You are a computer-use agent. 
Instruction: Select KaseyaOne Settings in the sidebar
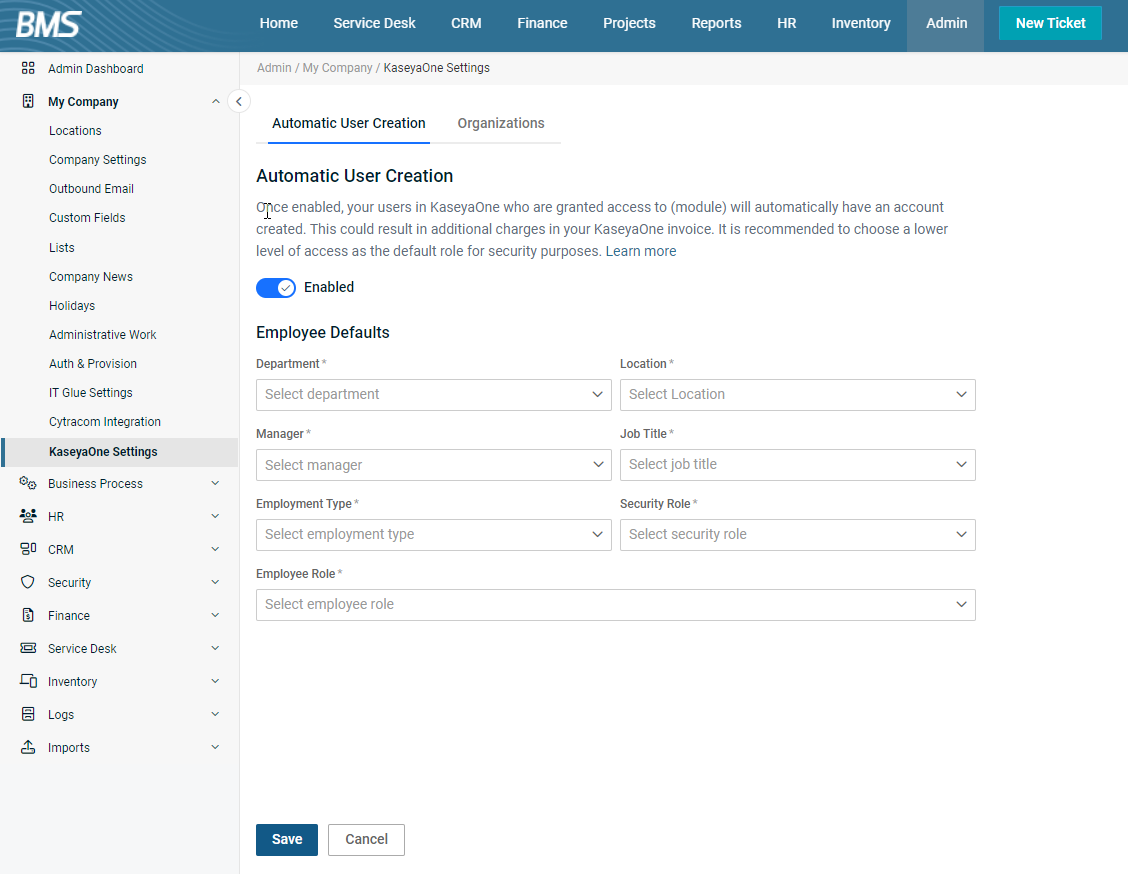click(x=120, y=452)
